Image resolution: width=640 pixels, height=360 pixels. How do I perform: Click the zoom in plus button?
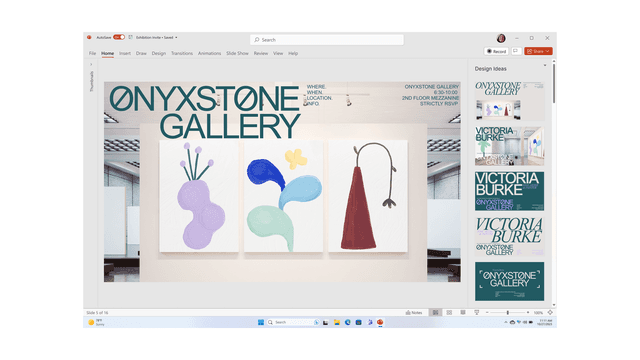528,313
